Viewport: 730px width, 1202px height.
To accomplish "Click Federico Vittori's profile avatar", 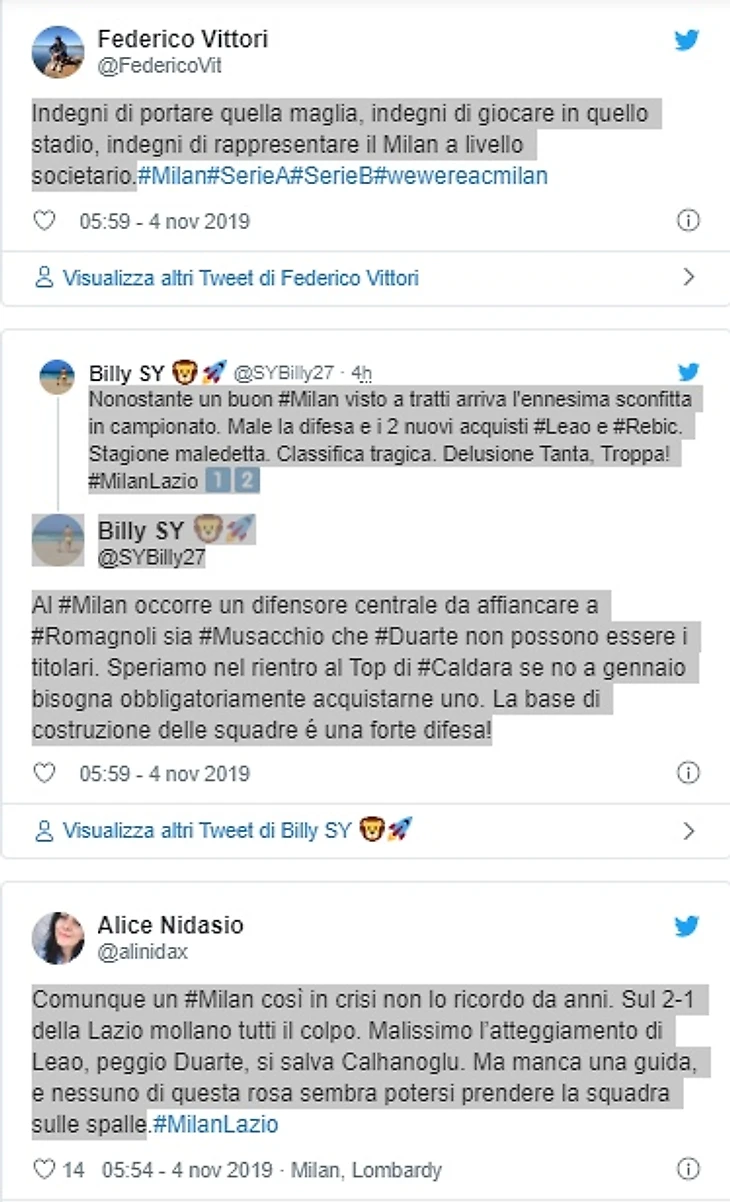I will click(58, 52).
